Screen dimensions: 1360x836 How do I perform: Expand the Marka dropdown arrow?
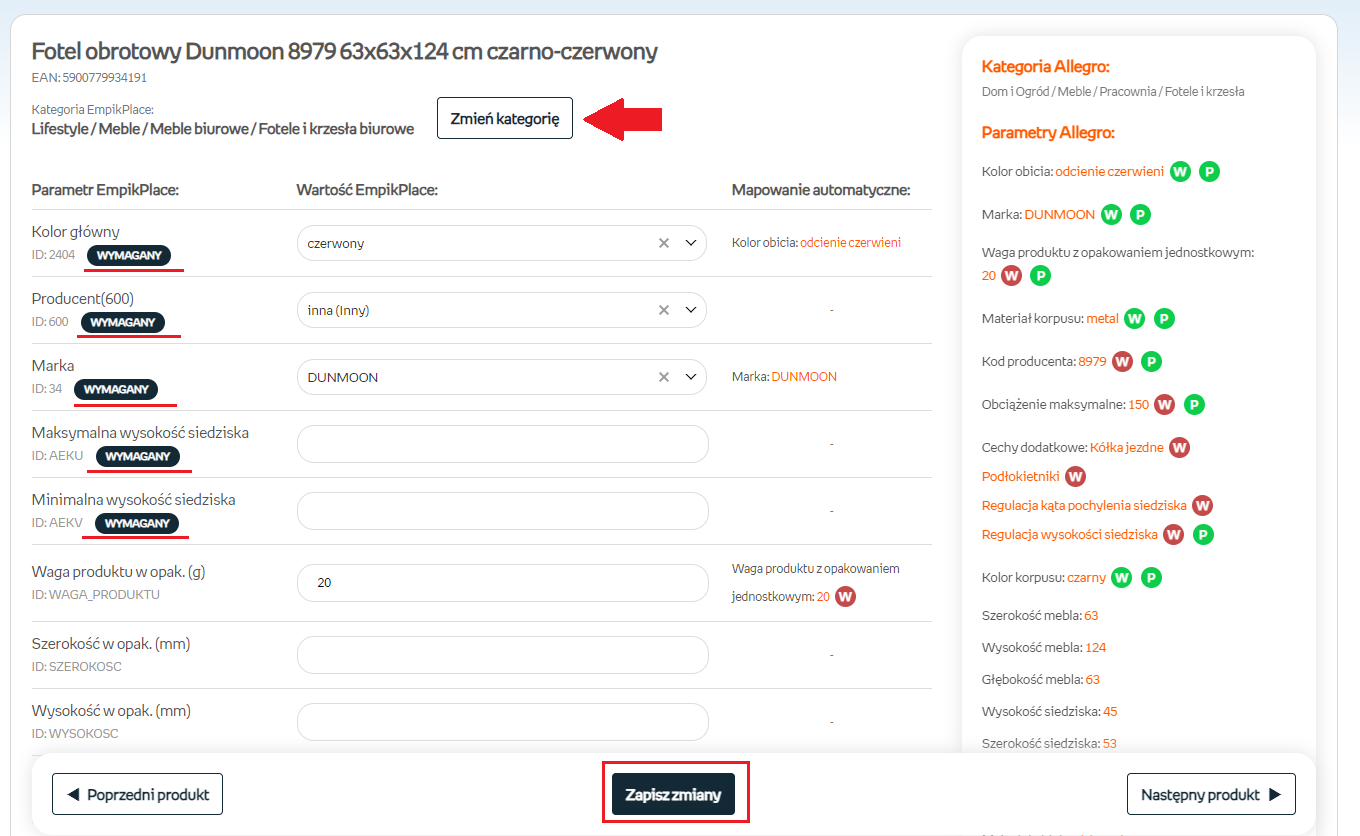point(690,377)
